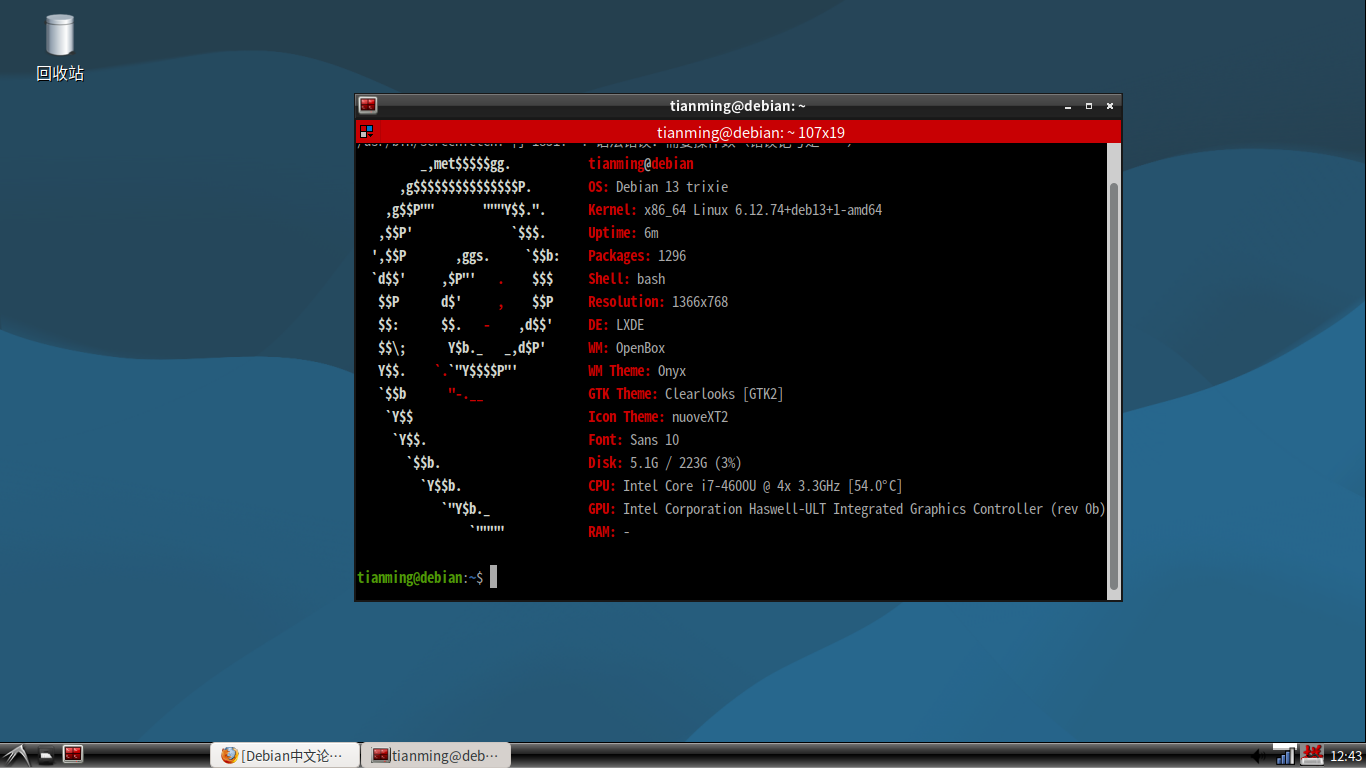Minimize the terminal window
1366x768 pixels.
(x=1068, y=106)
